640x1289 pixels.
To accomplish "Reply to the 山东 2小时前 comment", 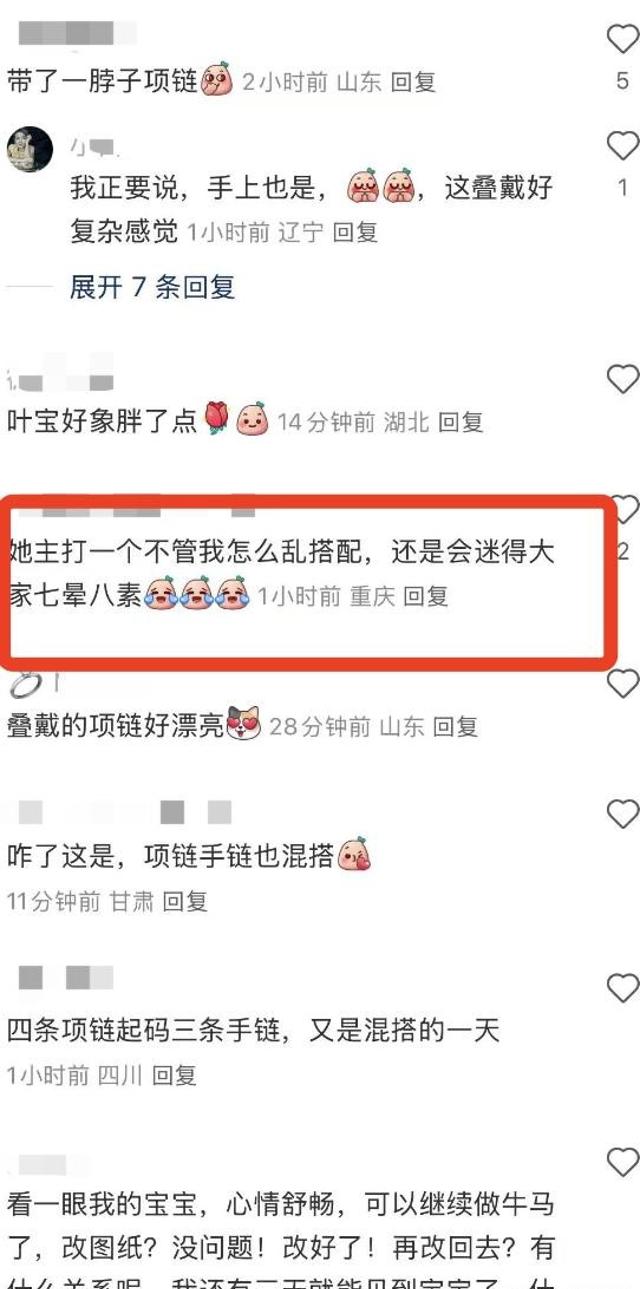I will click(x=413, y=81).
